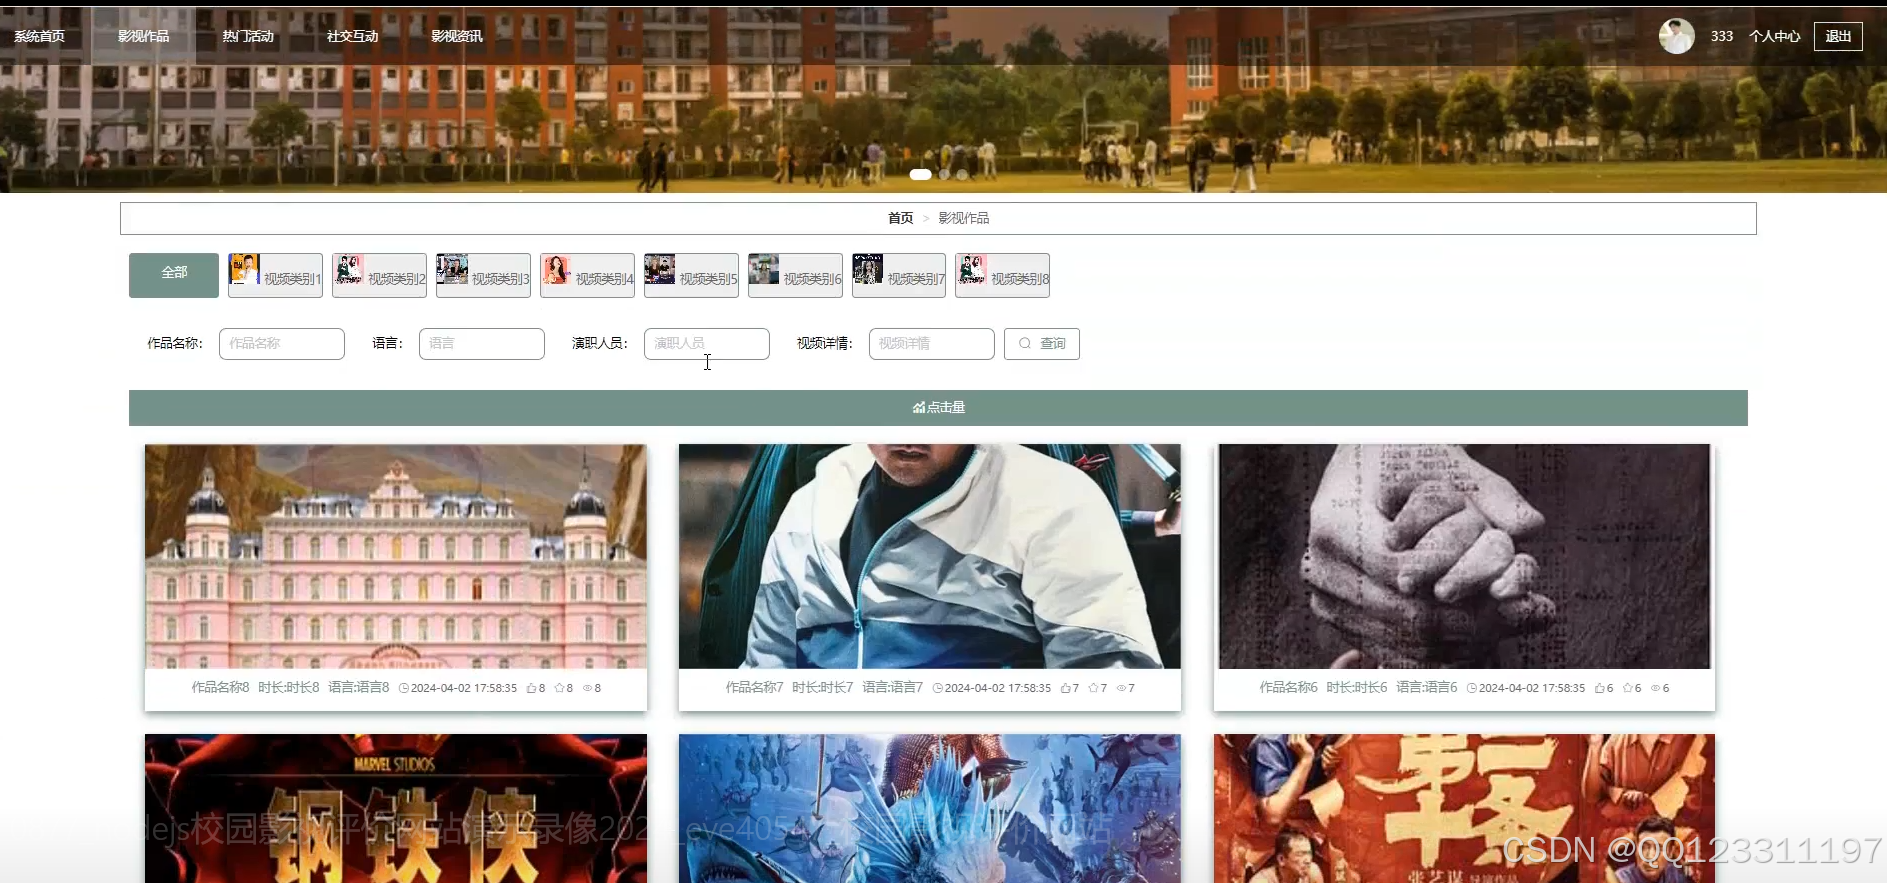
Task: Click the thumbs-up icon for 作品名称6
Action: 1599,688
